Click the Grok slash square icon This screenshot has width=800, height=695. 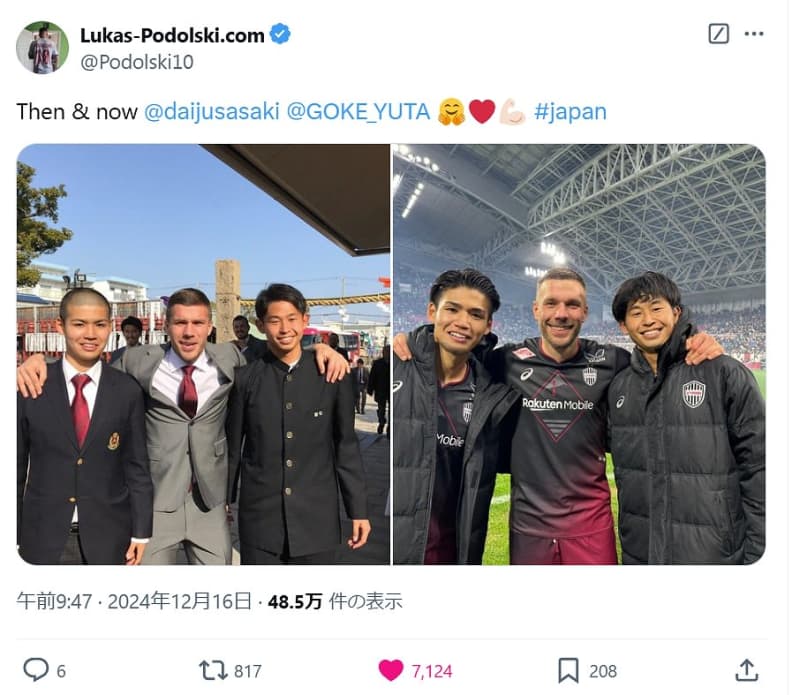[x=719, y=34]
